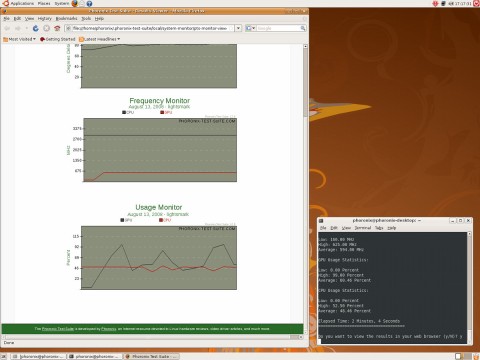Click the Firefox Forward arrow button
Screen dimensions: 480x360
18,29
